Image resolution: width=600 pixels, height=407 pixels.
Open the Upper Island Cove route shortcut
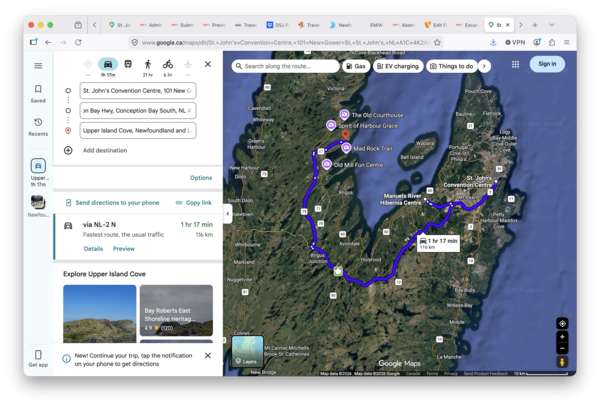pyautogui.click(x=38, y=172)
